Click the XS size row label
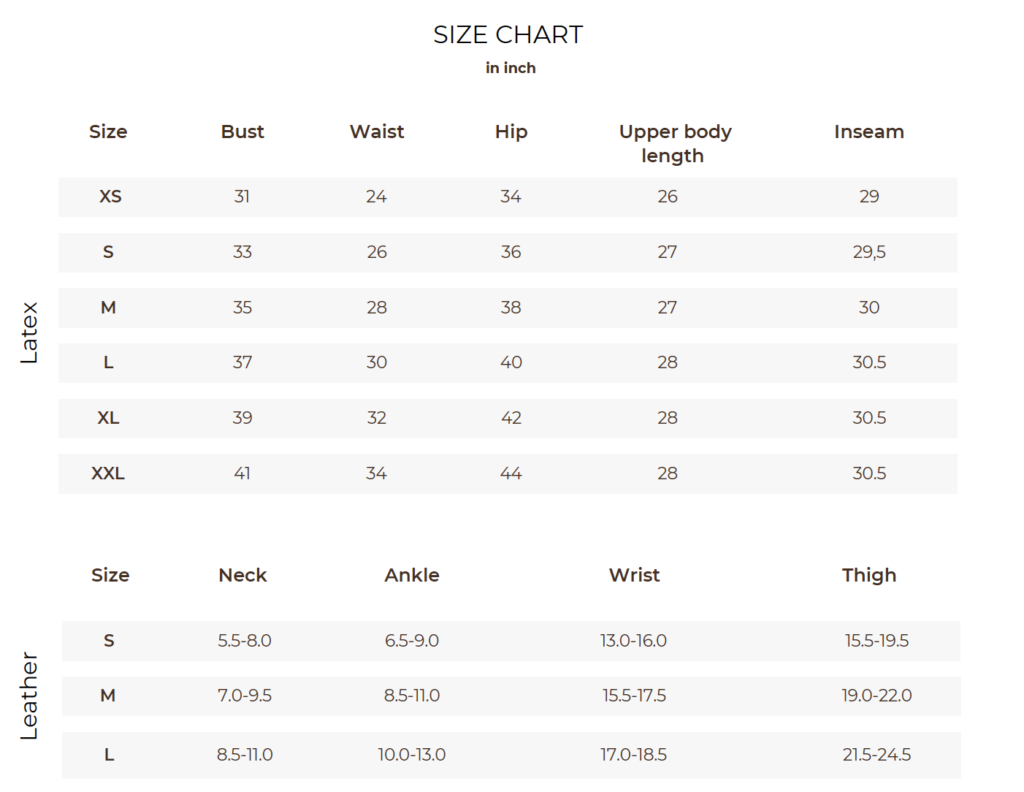Screen dimensions: 1024x792 click(110, 197)
